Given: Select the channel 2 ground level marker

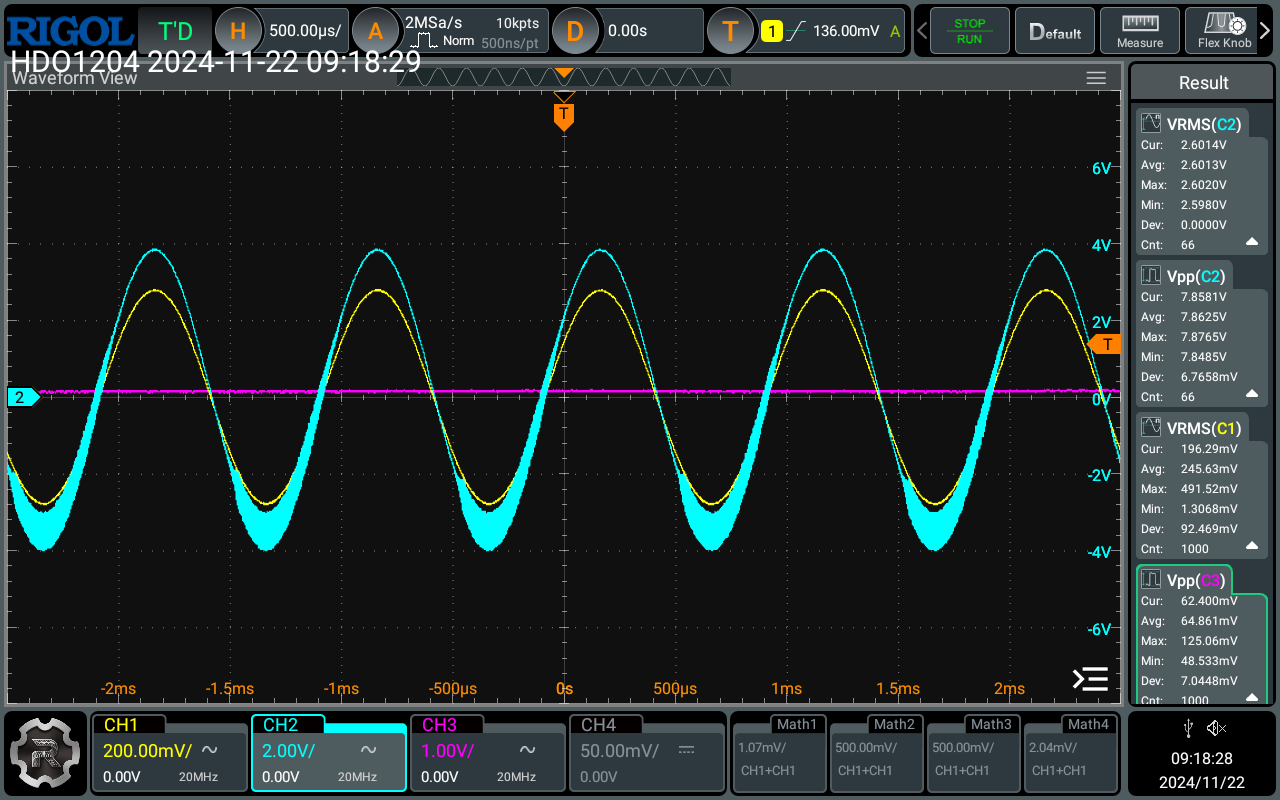Looking at the screenshot, I should [x=22, y=397].
